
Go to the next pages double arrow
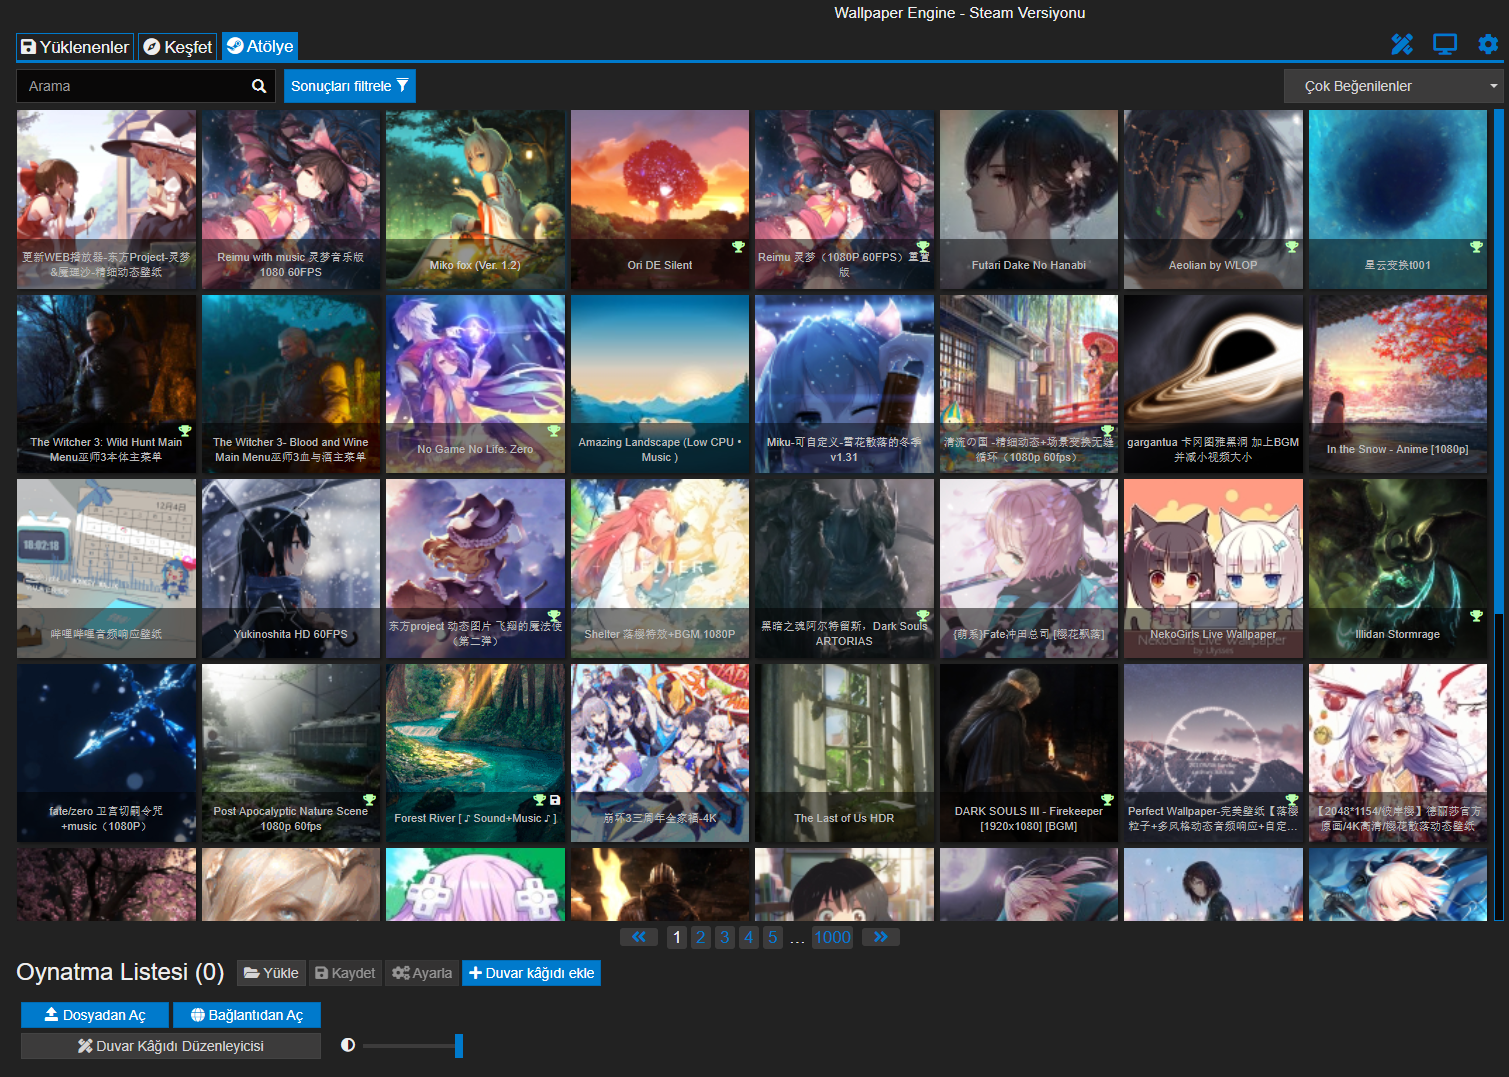[x=880, y=937]
